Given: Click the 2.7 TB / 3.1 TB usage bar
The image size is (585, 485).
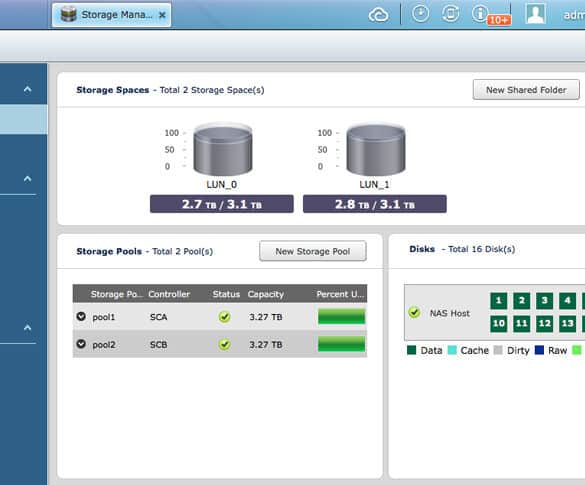Looking at the screenshot, I should tap(222, 204).
